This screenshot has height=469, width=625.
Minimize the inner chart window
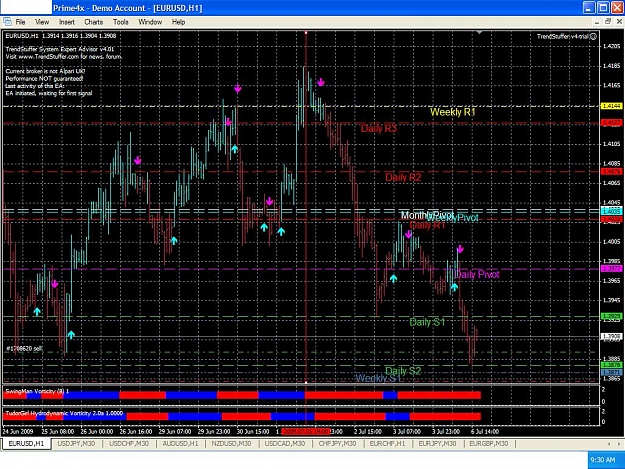596,22
